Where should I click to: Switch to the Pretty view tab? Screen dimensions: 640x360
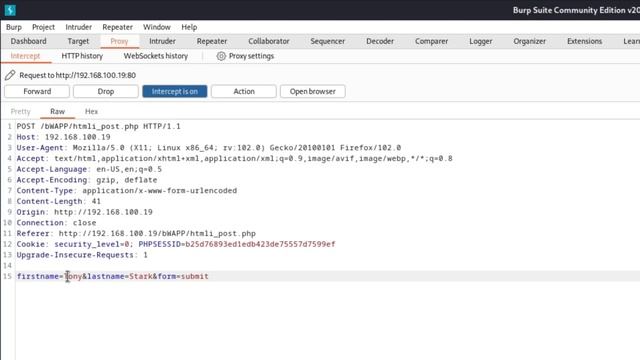point(20,111)
